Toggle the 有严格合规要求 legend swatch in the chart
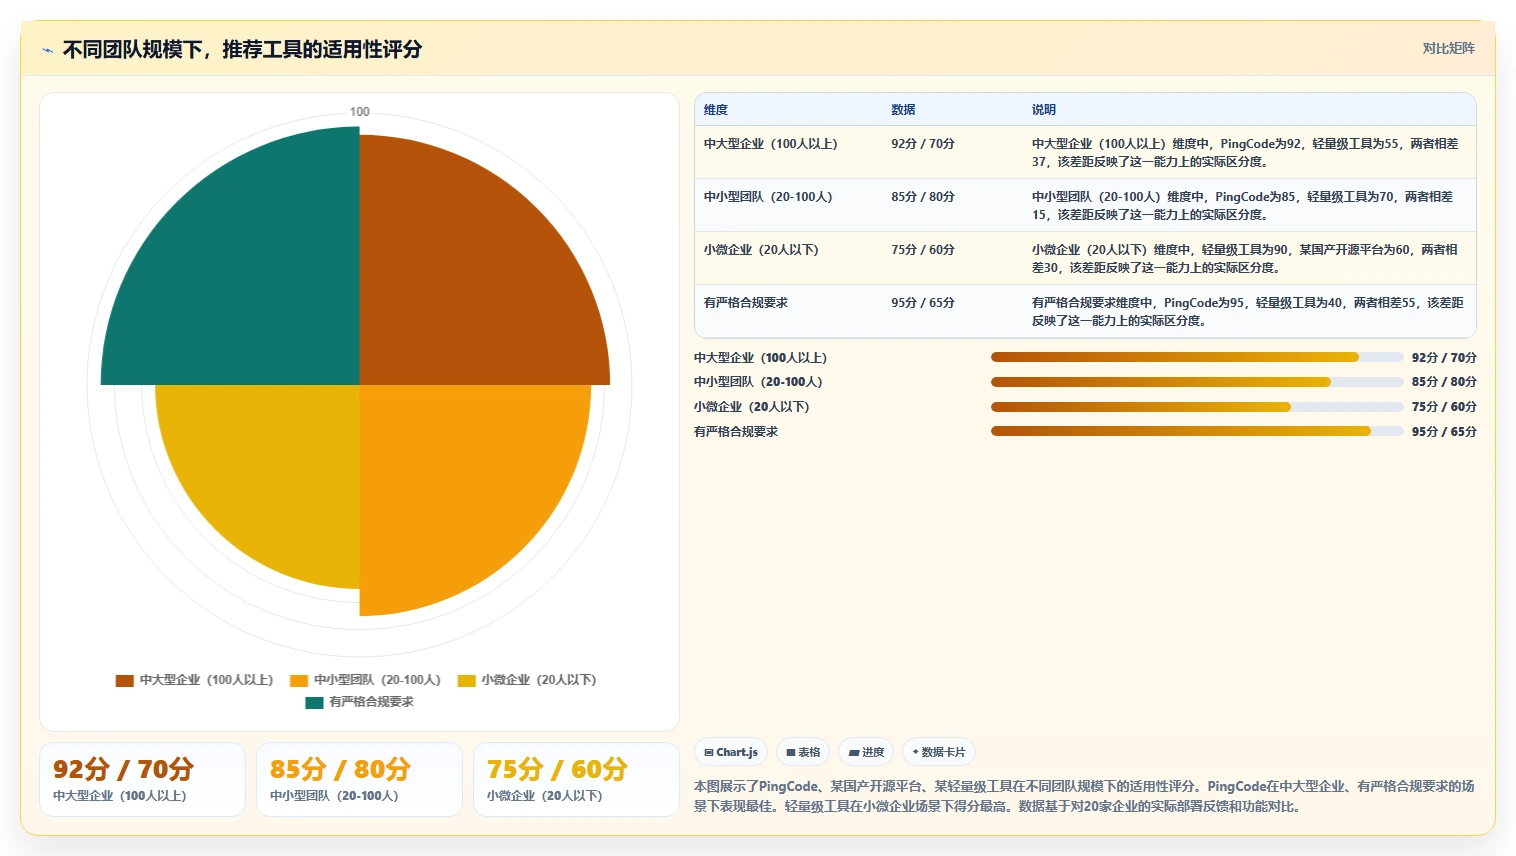This screenshot has height=856, width=1516. pos(314,702)
